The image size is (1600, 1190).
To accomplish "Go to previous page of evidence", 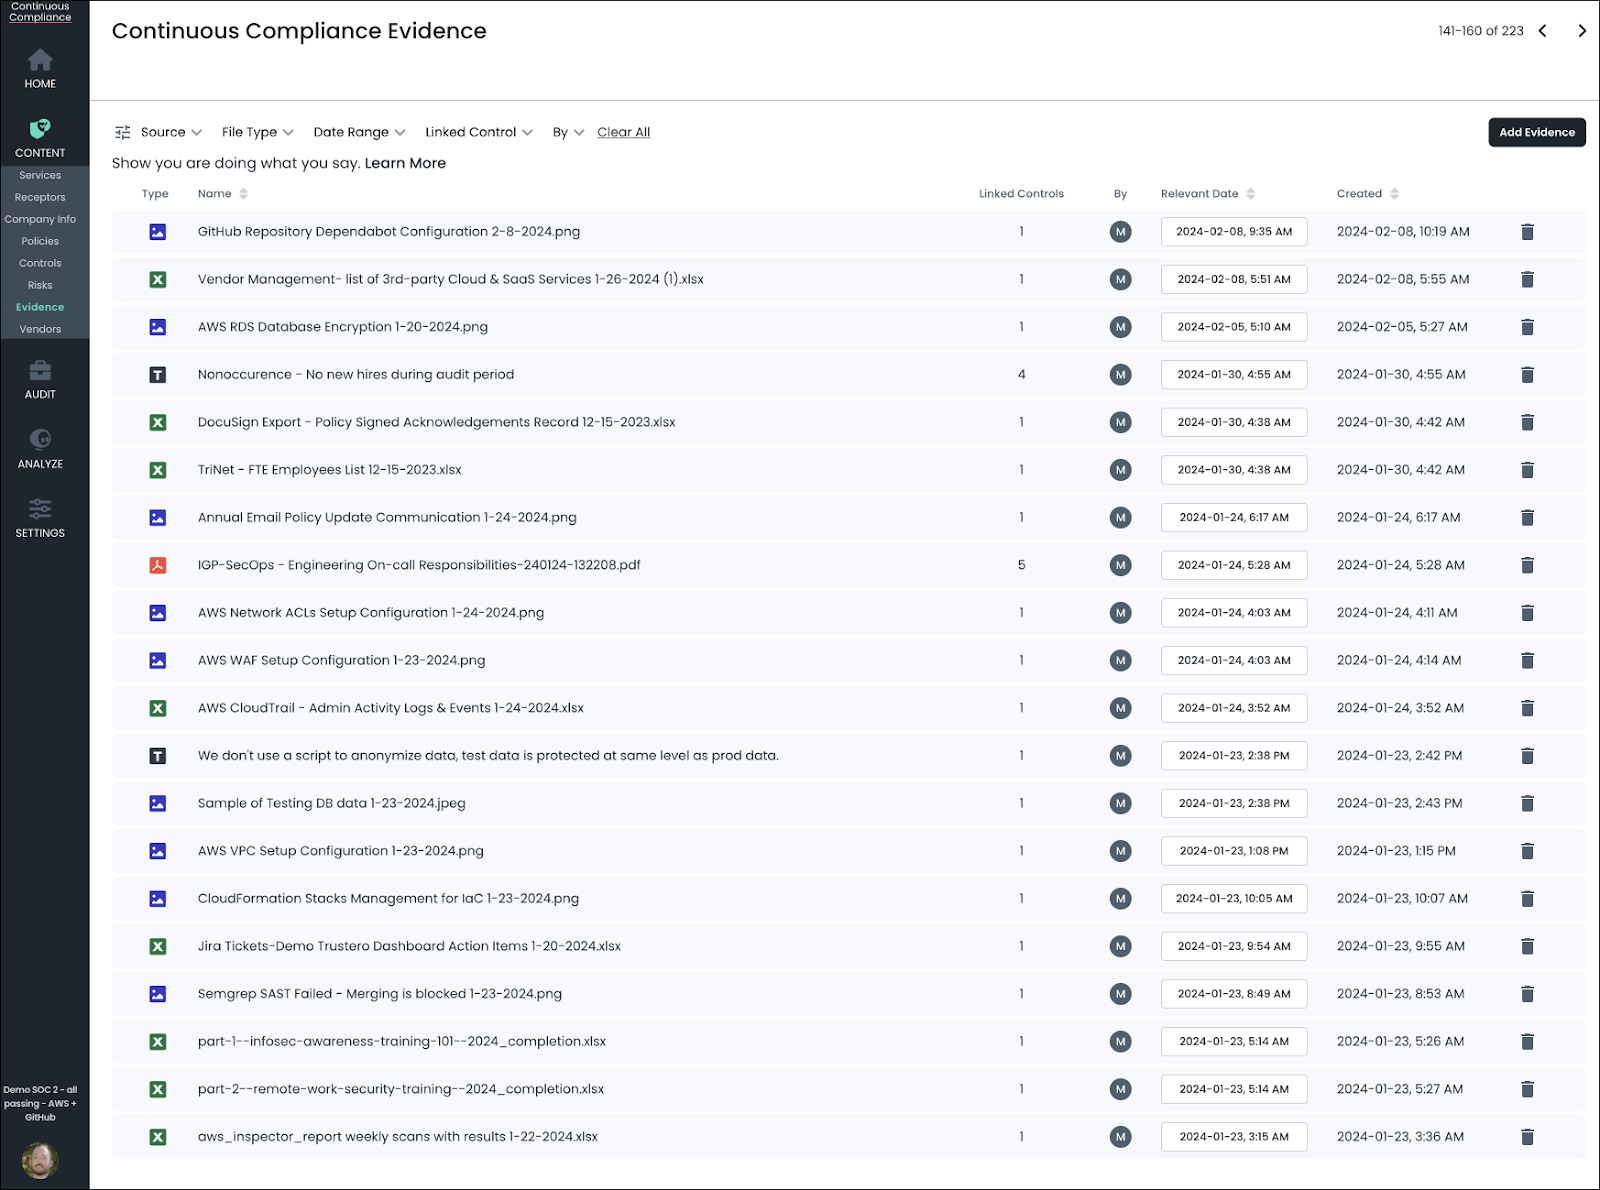I will point(1543,31).
